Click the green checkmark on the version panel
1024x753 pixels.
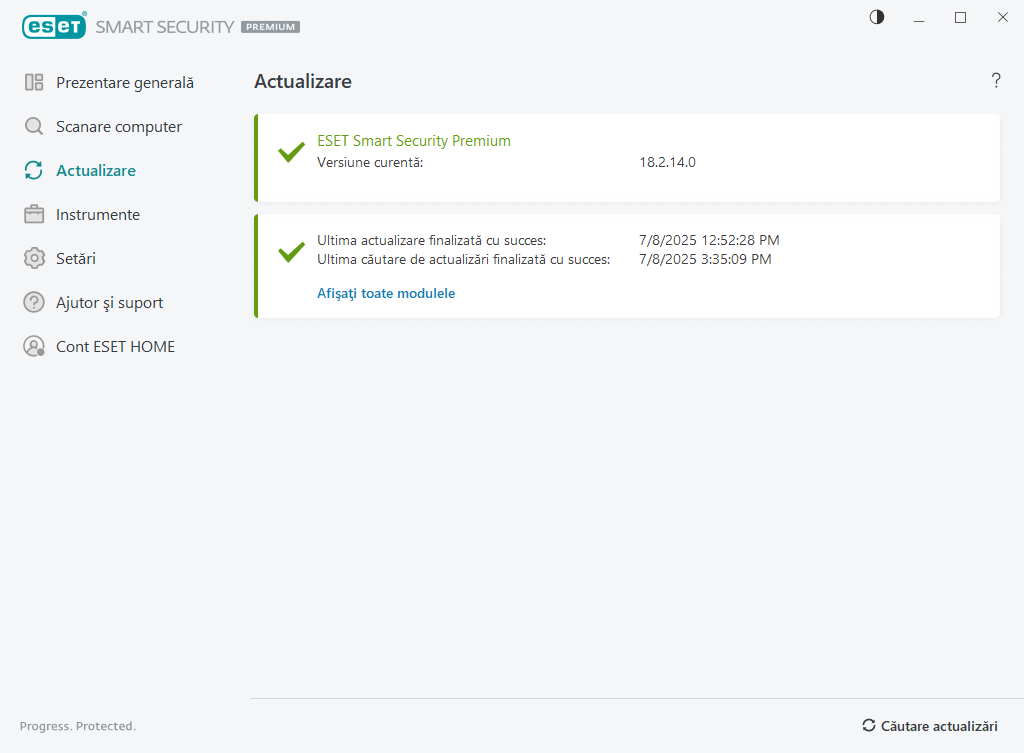coord(290,152)
